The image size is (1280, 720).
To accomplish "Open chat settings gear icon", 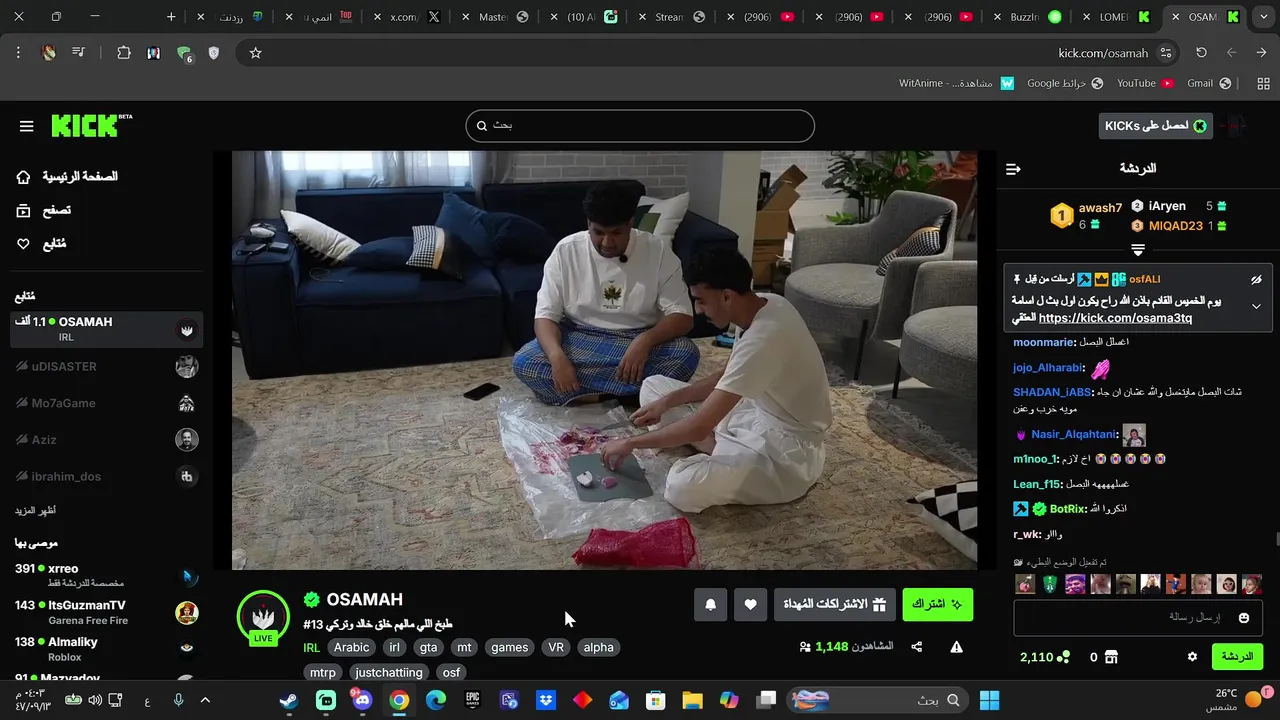I will coord(1192,657).
